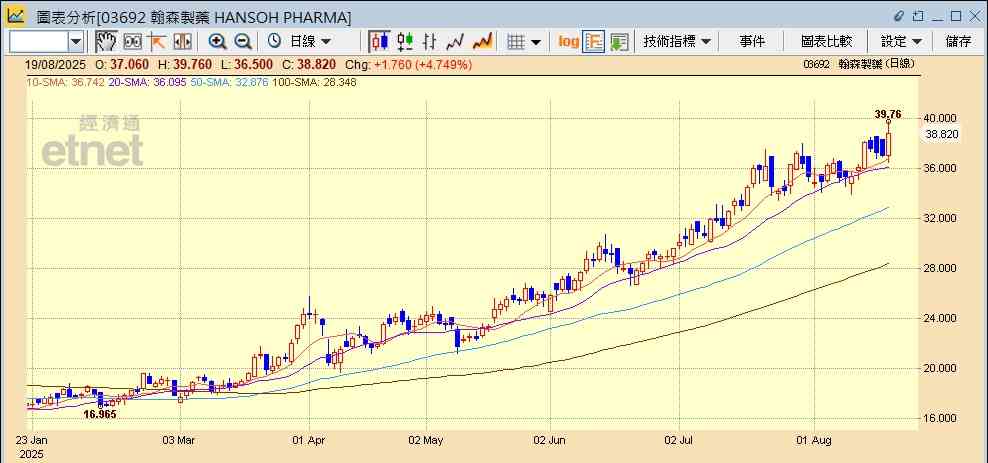Click the 28.000 price axis label
Image resolution: width=988 pixels, height=463 pixels.
click(941, 268)
